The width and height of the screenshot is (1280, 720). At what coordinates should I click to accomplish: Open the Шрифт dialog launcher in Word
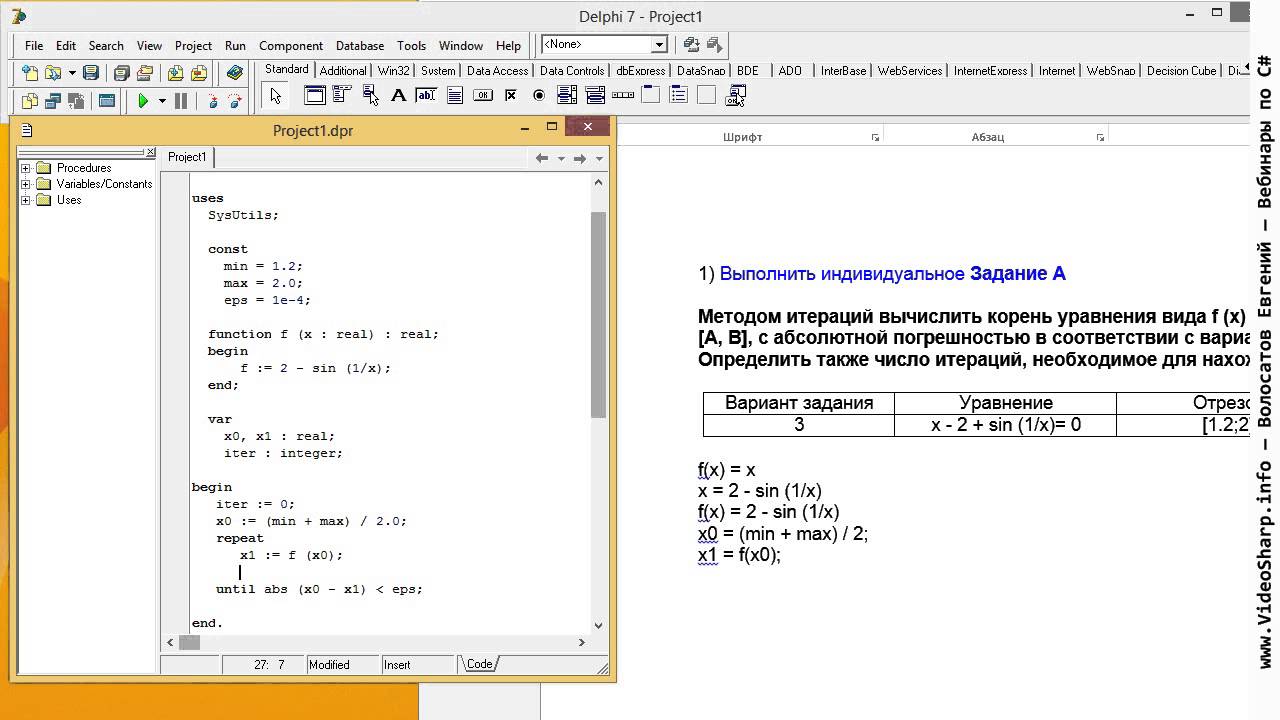[x=875, y=137]
